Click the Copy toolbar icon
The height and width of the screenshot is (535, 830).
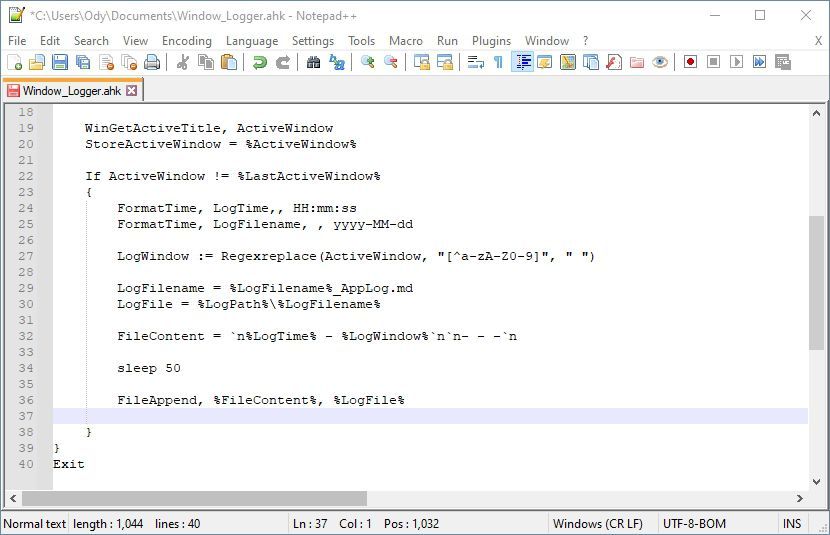click(x=205, y=62)
